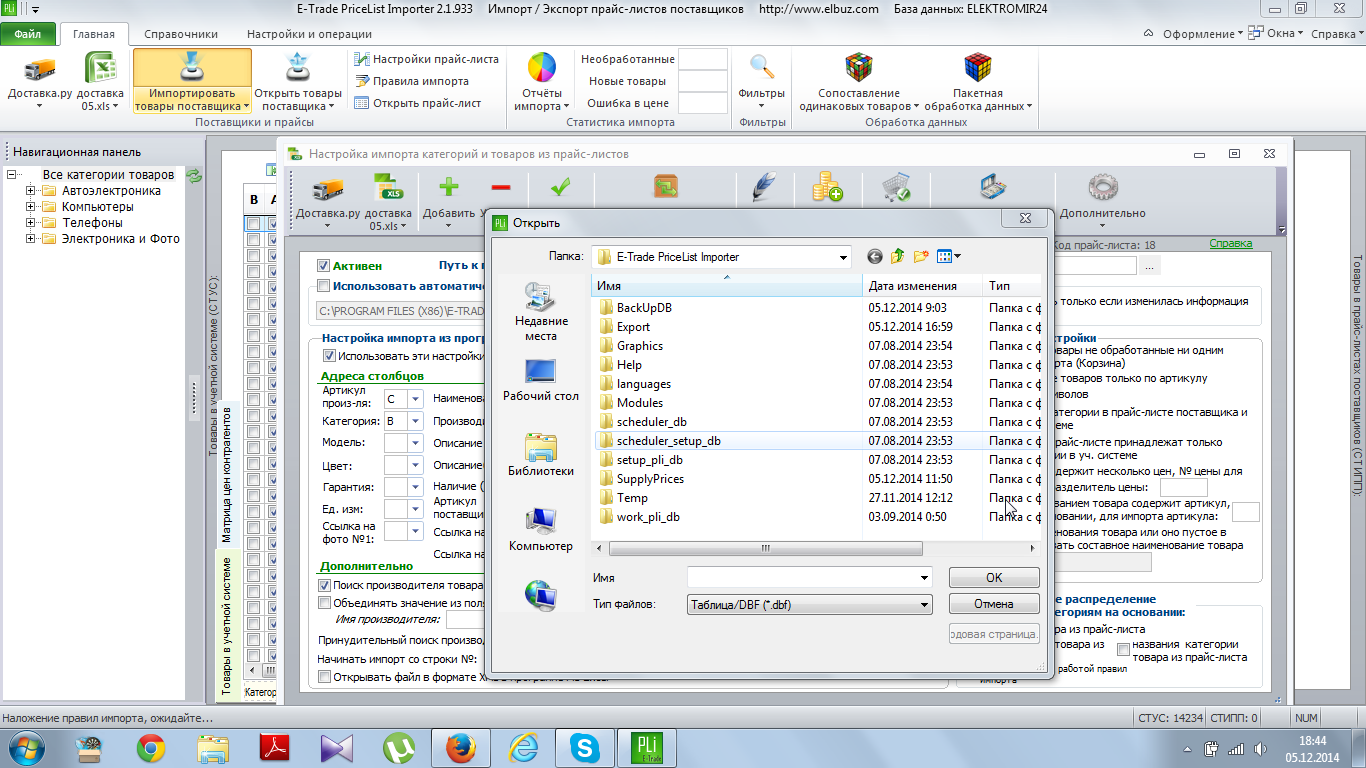Toggle the Активен checkbox
1366x768 pixels.
[x=324, y=266]
